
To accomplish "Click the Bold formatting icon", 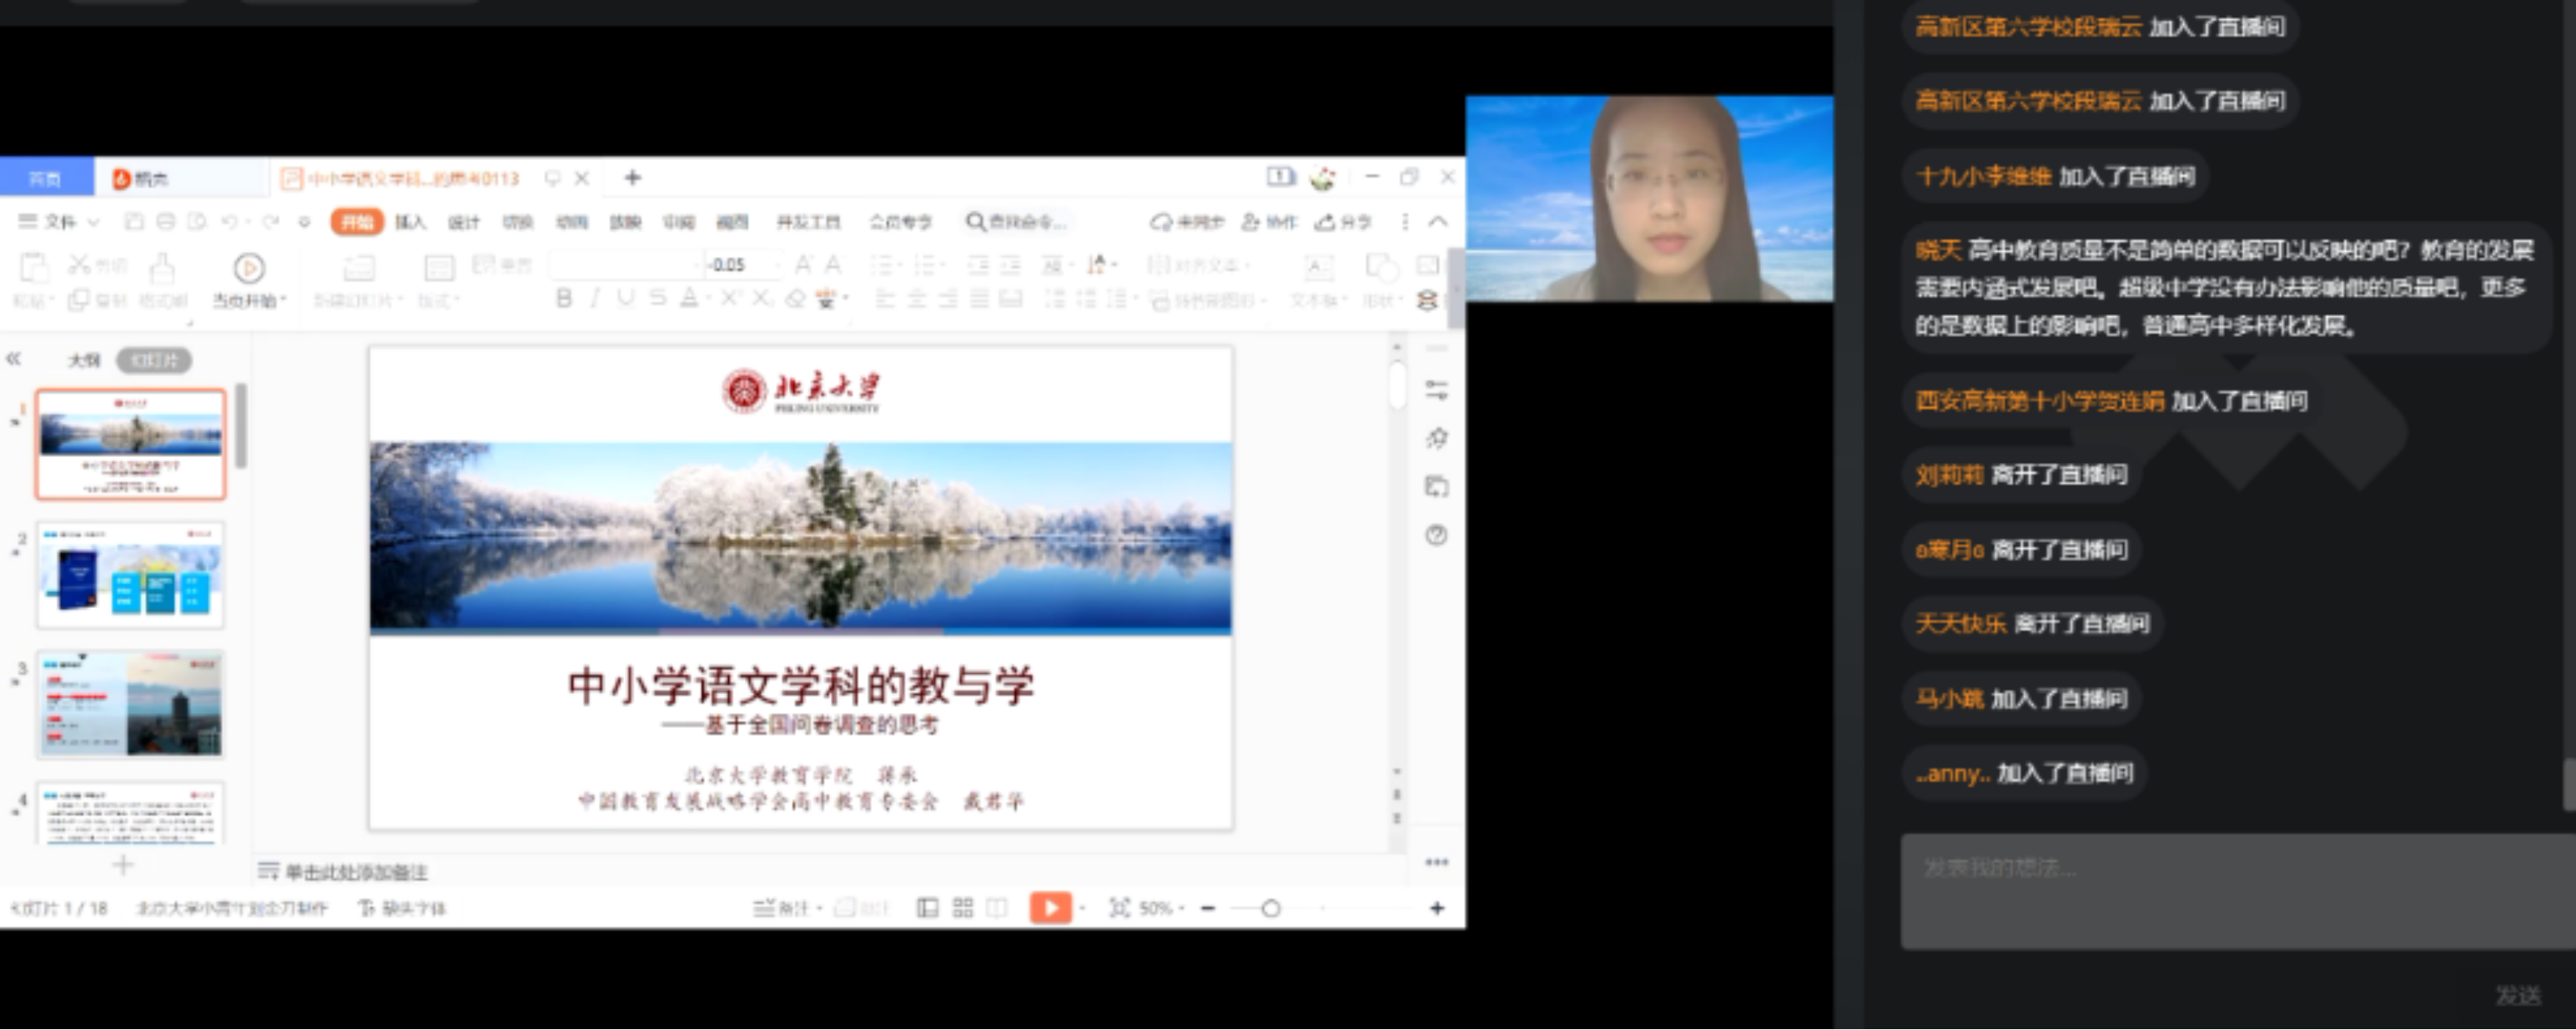I will [x=564, y=298].
